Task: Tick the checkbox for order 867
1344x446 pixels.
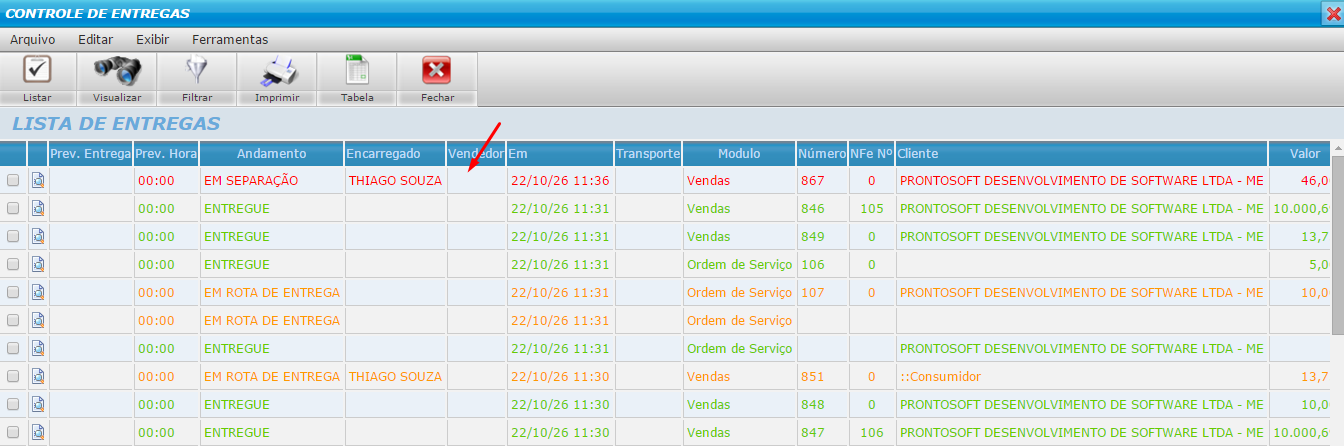Action: (x=13, y=181)
